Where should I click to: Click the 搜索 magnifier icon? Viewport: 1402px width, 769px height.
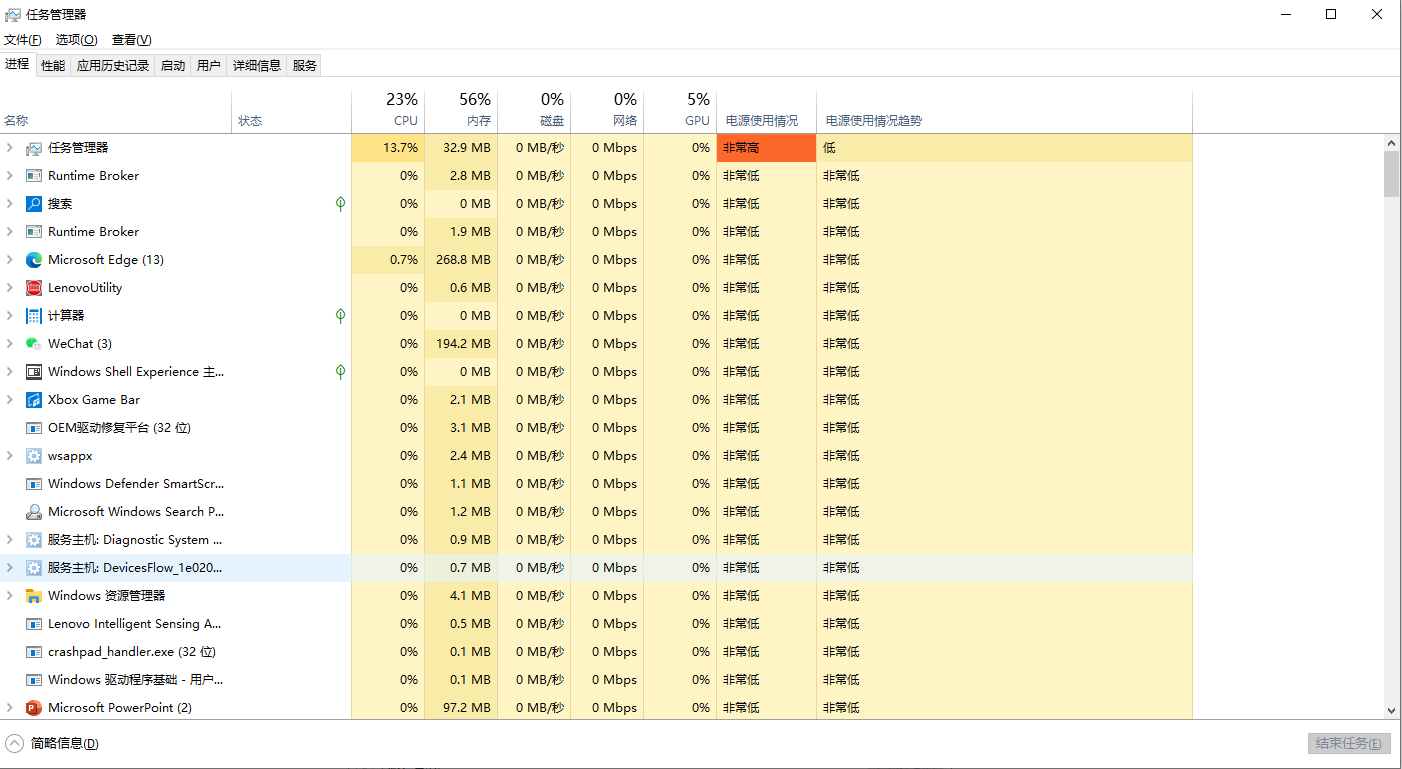34,204
